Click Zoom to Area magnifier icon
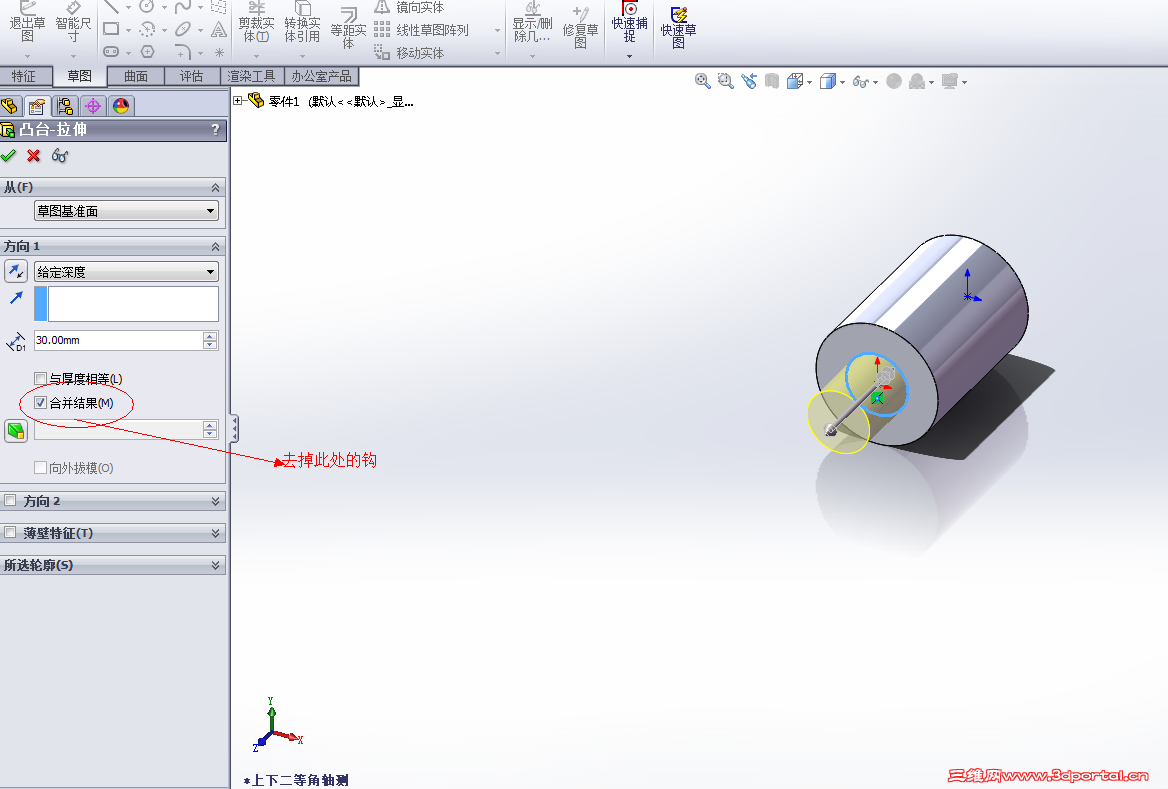Image resolution: width=1168 pixels, height=789 pixels. pyautogui.click(x=726, y=81)
